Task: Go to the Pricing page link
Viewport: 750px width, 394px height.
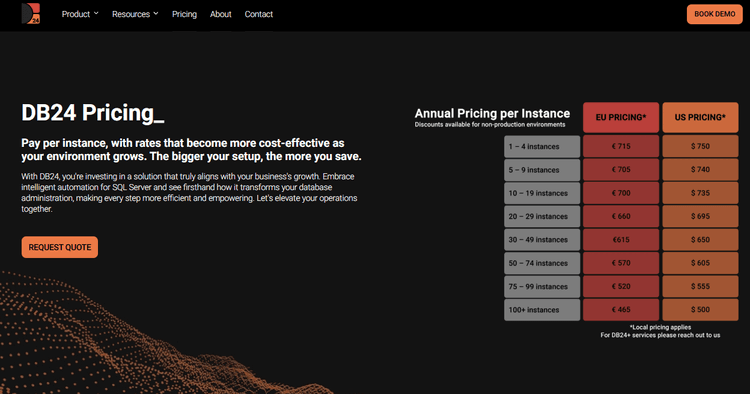Action: click(184, 14)
